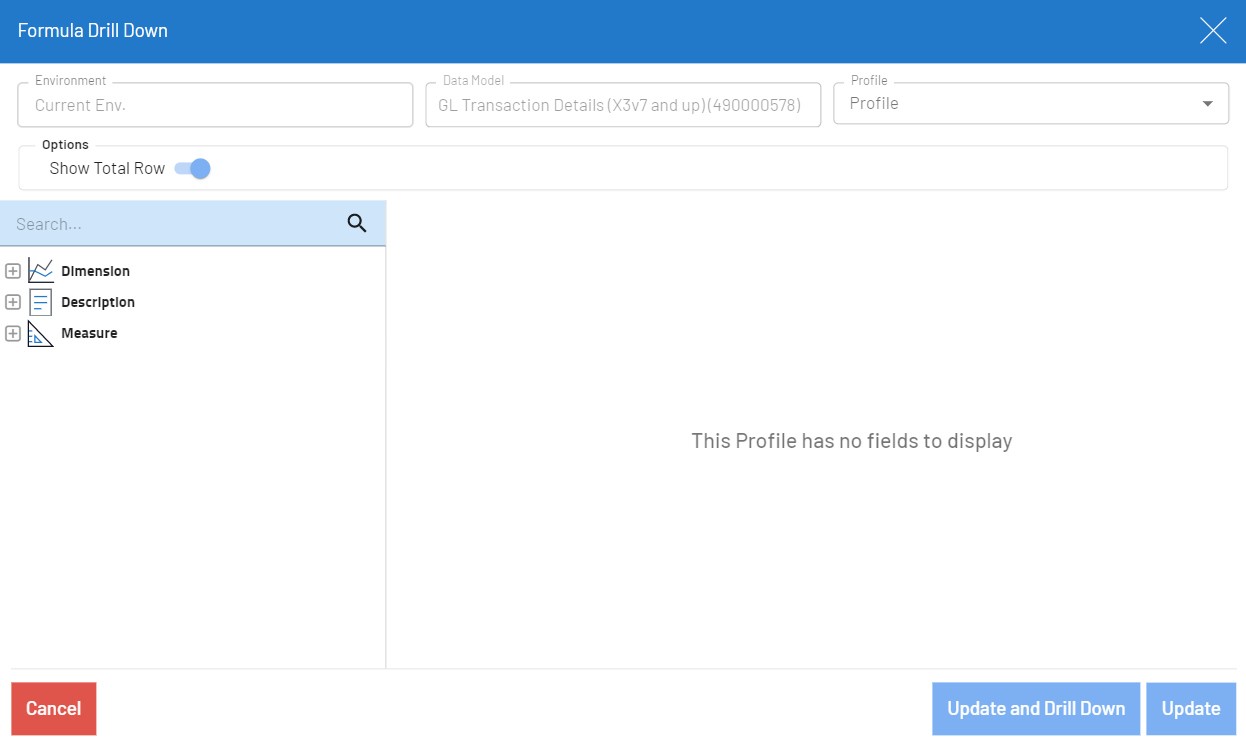Focus the Search text field
1246x744 pixels.
coord(170,224)
